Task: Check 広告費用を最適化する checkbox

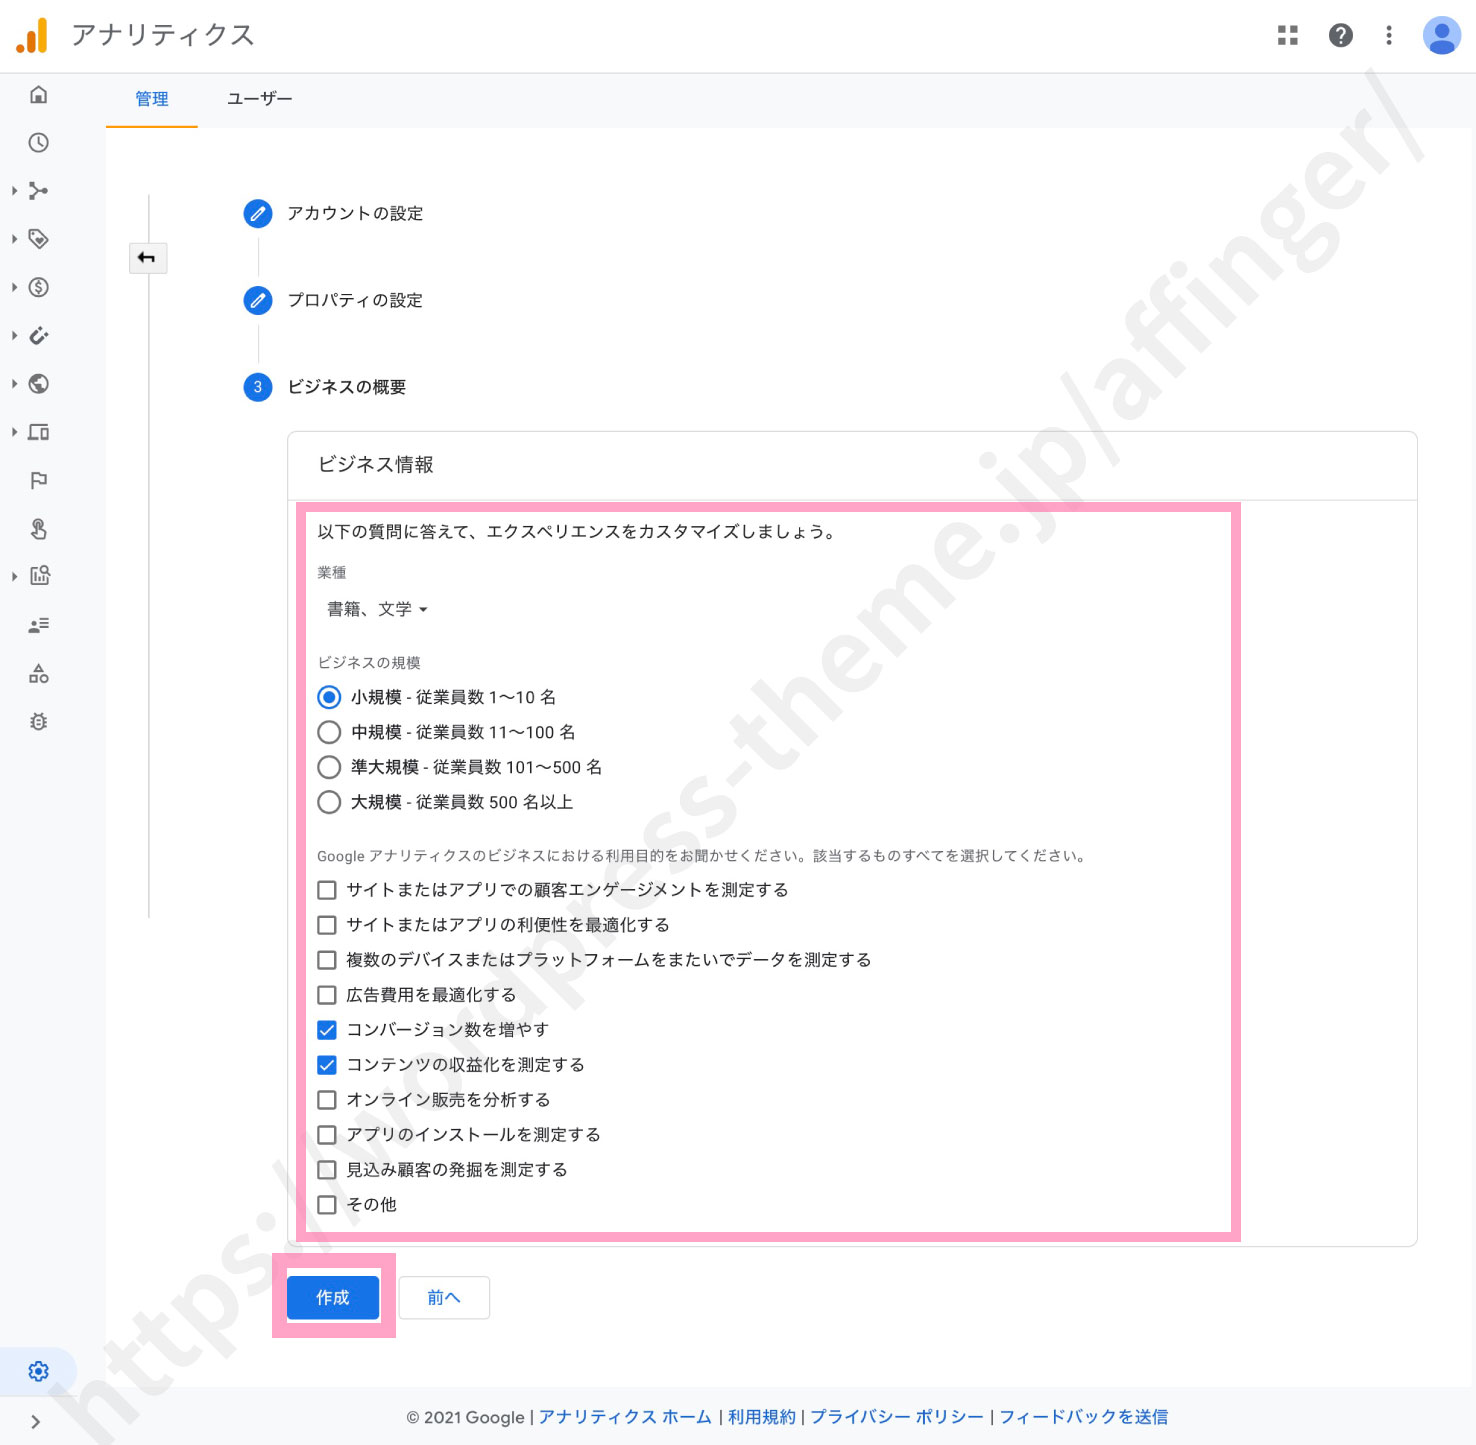Action: (x=327, y=995)
